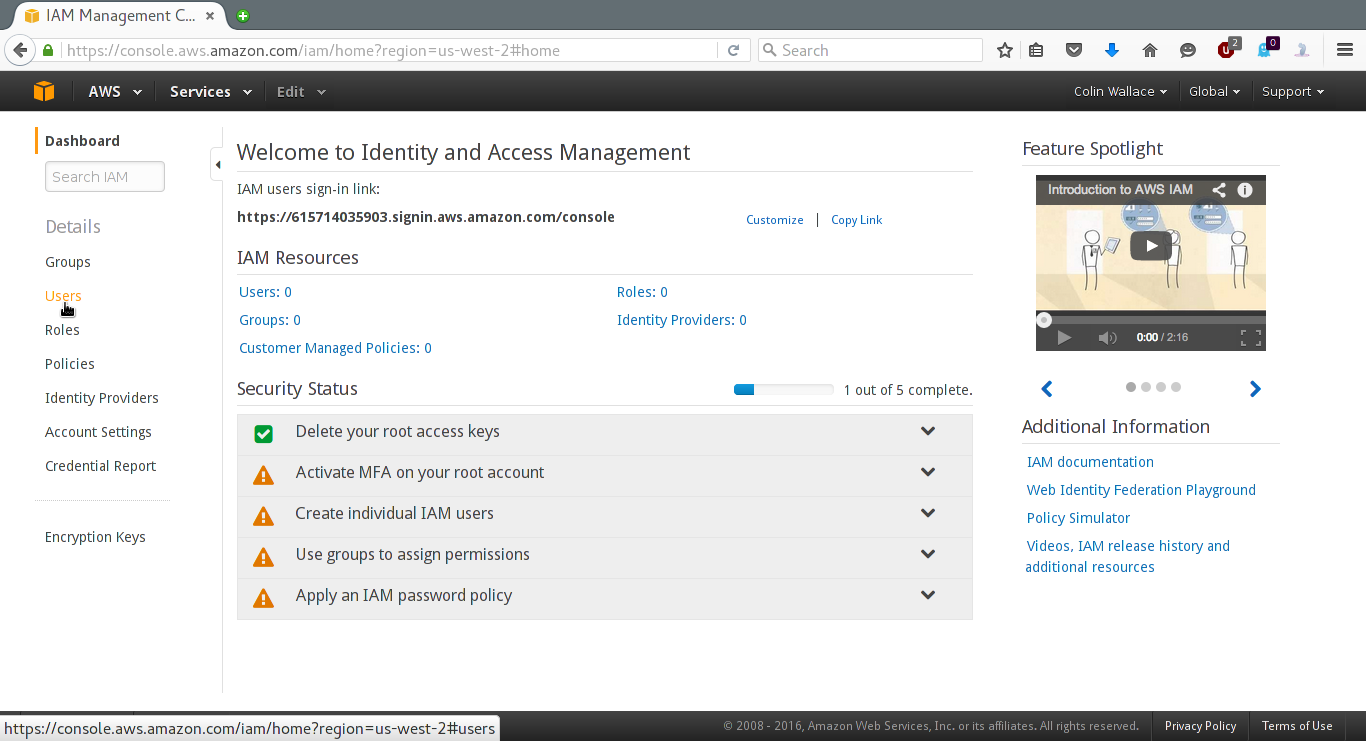Open Web Identity Federation Playground link
Screen dimensions: 1366x741
1141,490
